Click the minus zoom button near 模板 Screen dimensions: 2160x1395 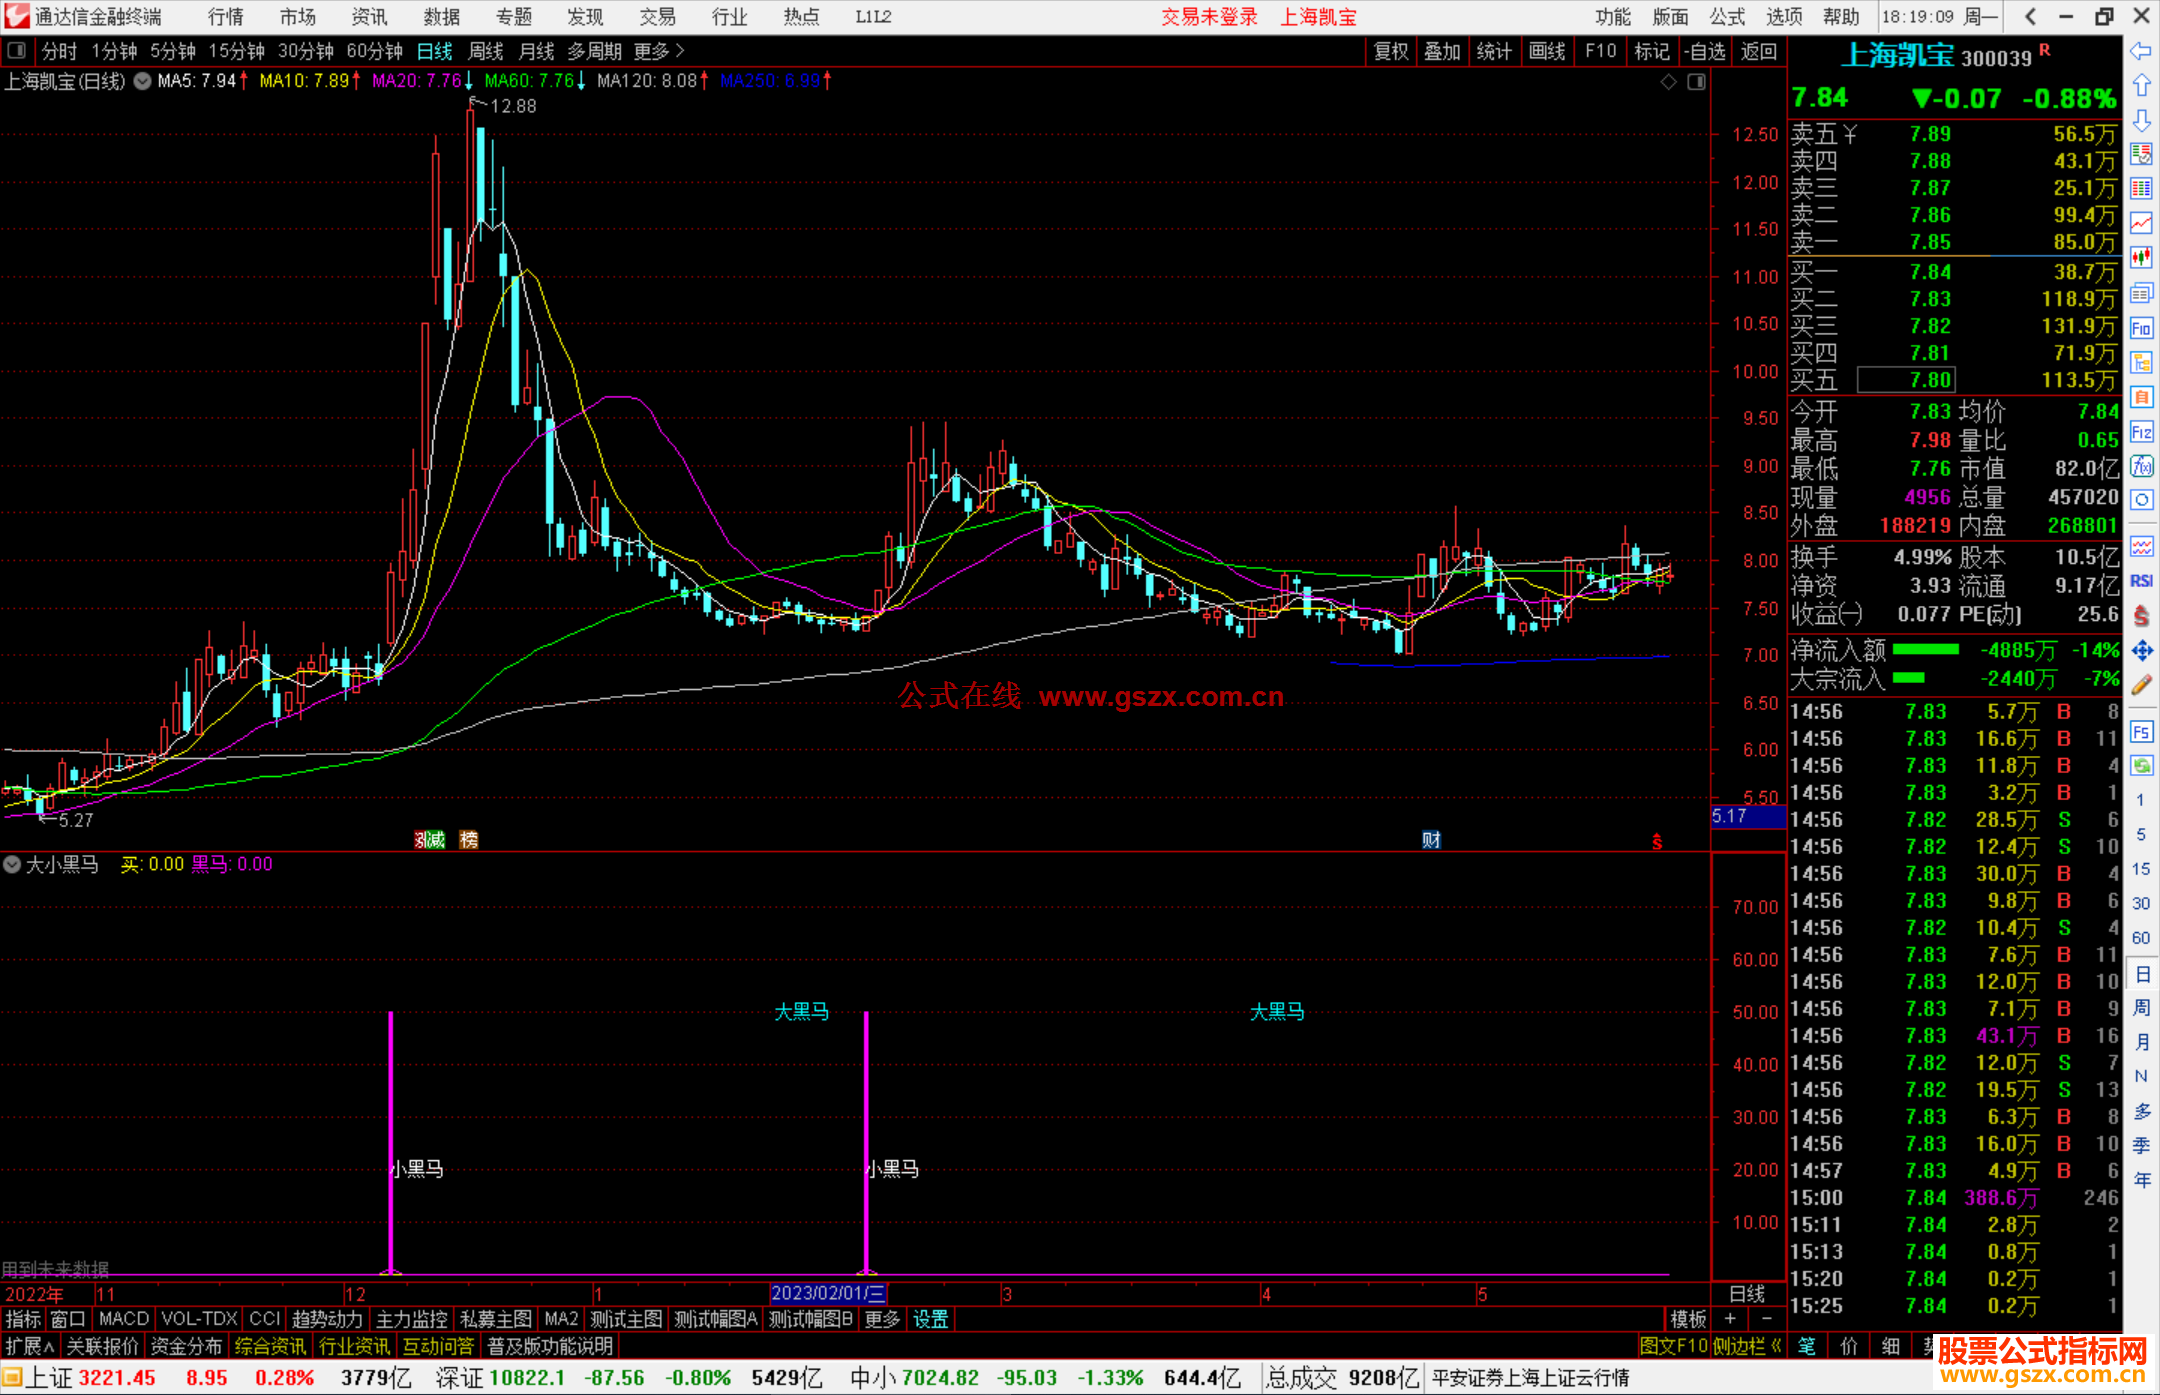(x=1766, y=1319)
